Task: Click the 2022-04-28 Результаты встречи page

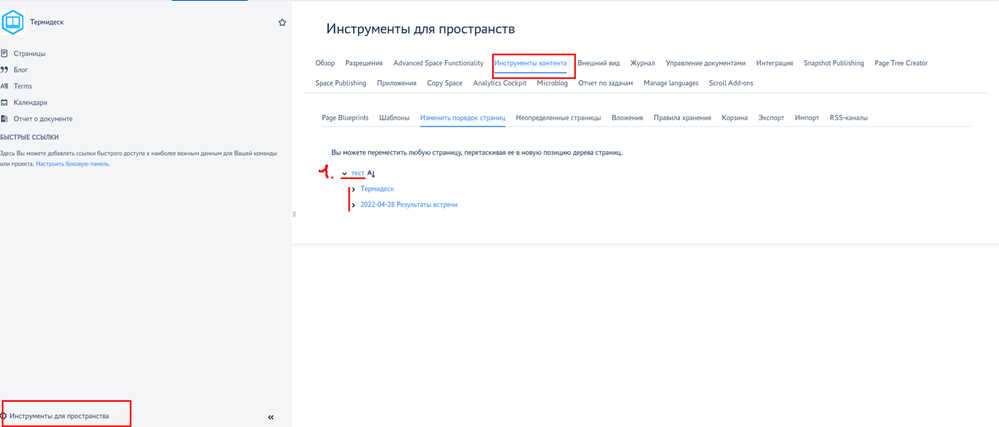Action: click(x=409, y=205)
